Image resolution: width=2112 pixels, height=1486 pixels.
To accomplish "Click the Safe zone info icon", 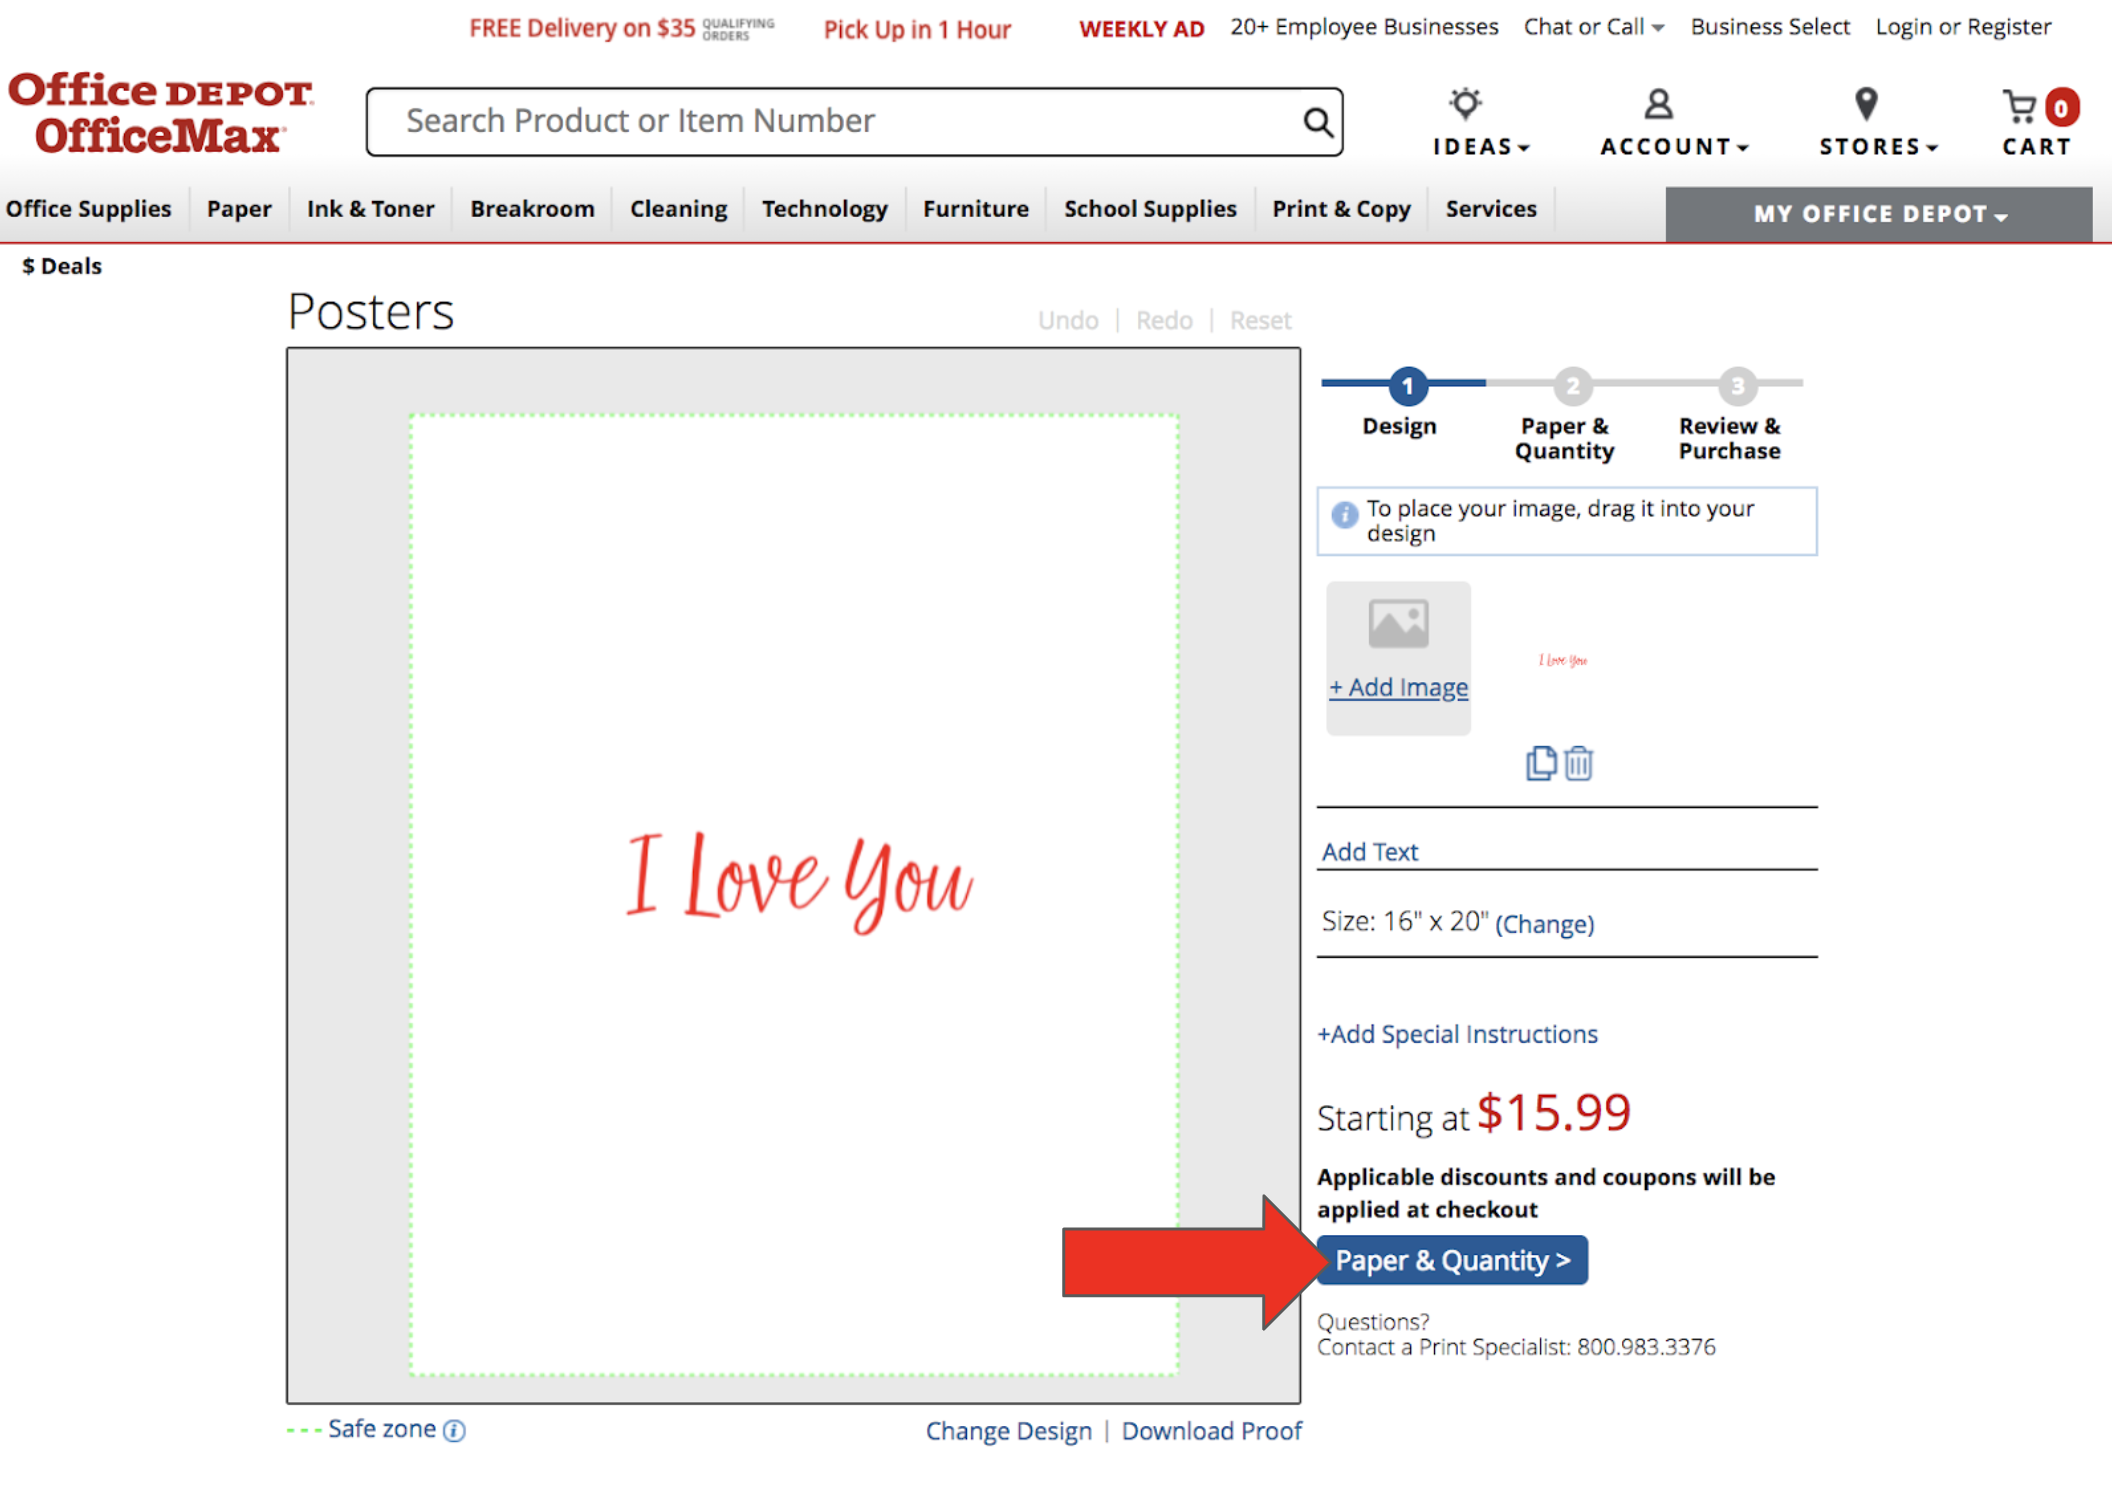I will [x=455, y=1430].
